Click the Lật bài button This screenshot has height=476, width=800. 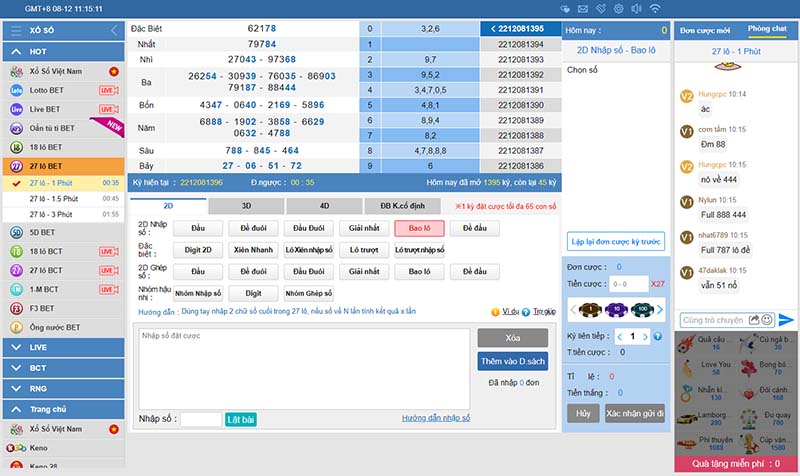(241, 419)
